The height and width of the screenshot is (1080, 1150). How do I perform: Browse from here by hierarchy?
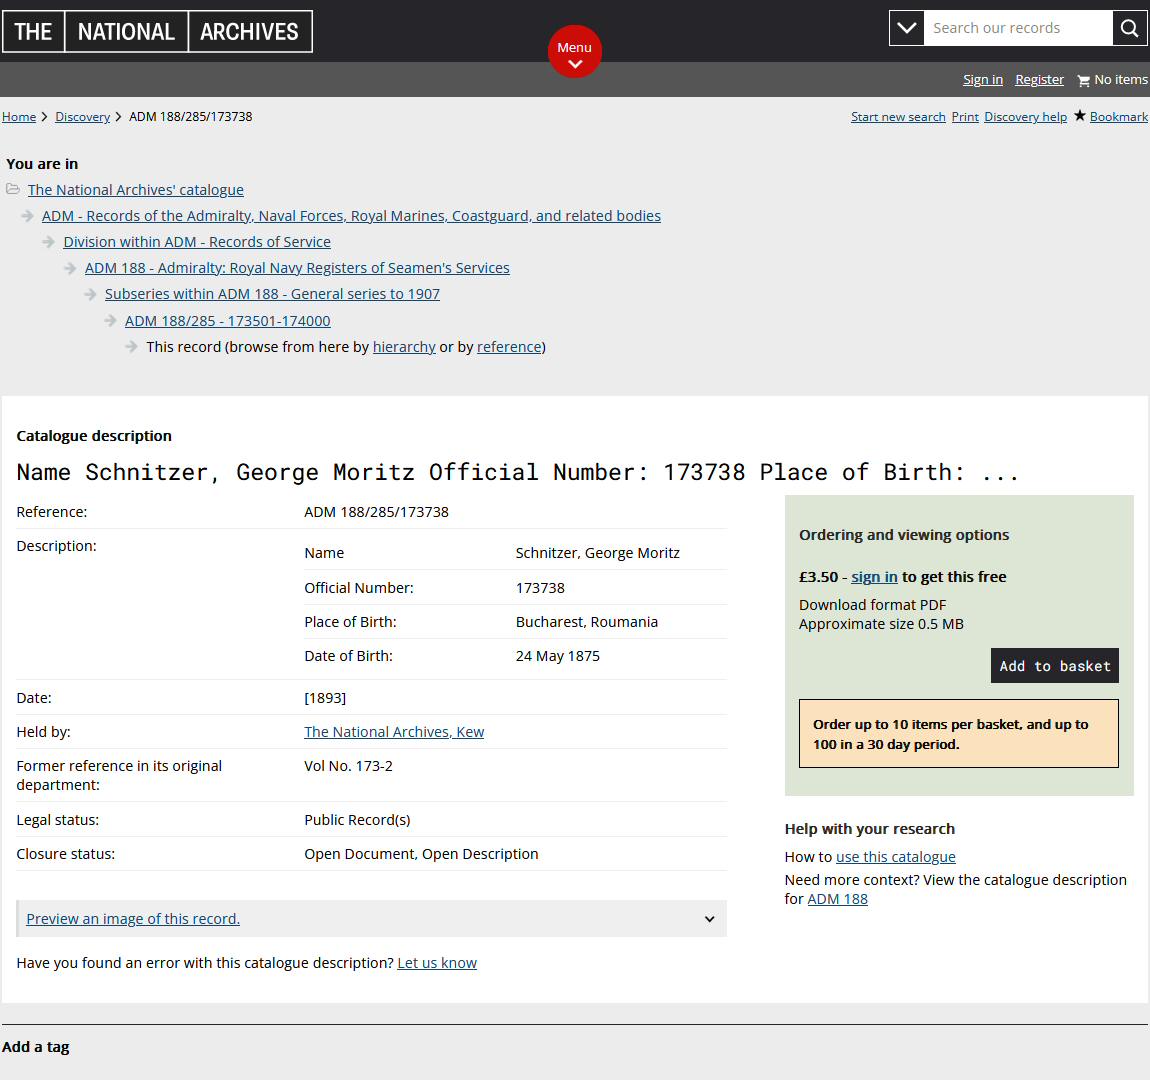[404, 347]
